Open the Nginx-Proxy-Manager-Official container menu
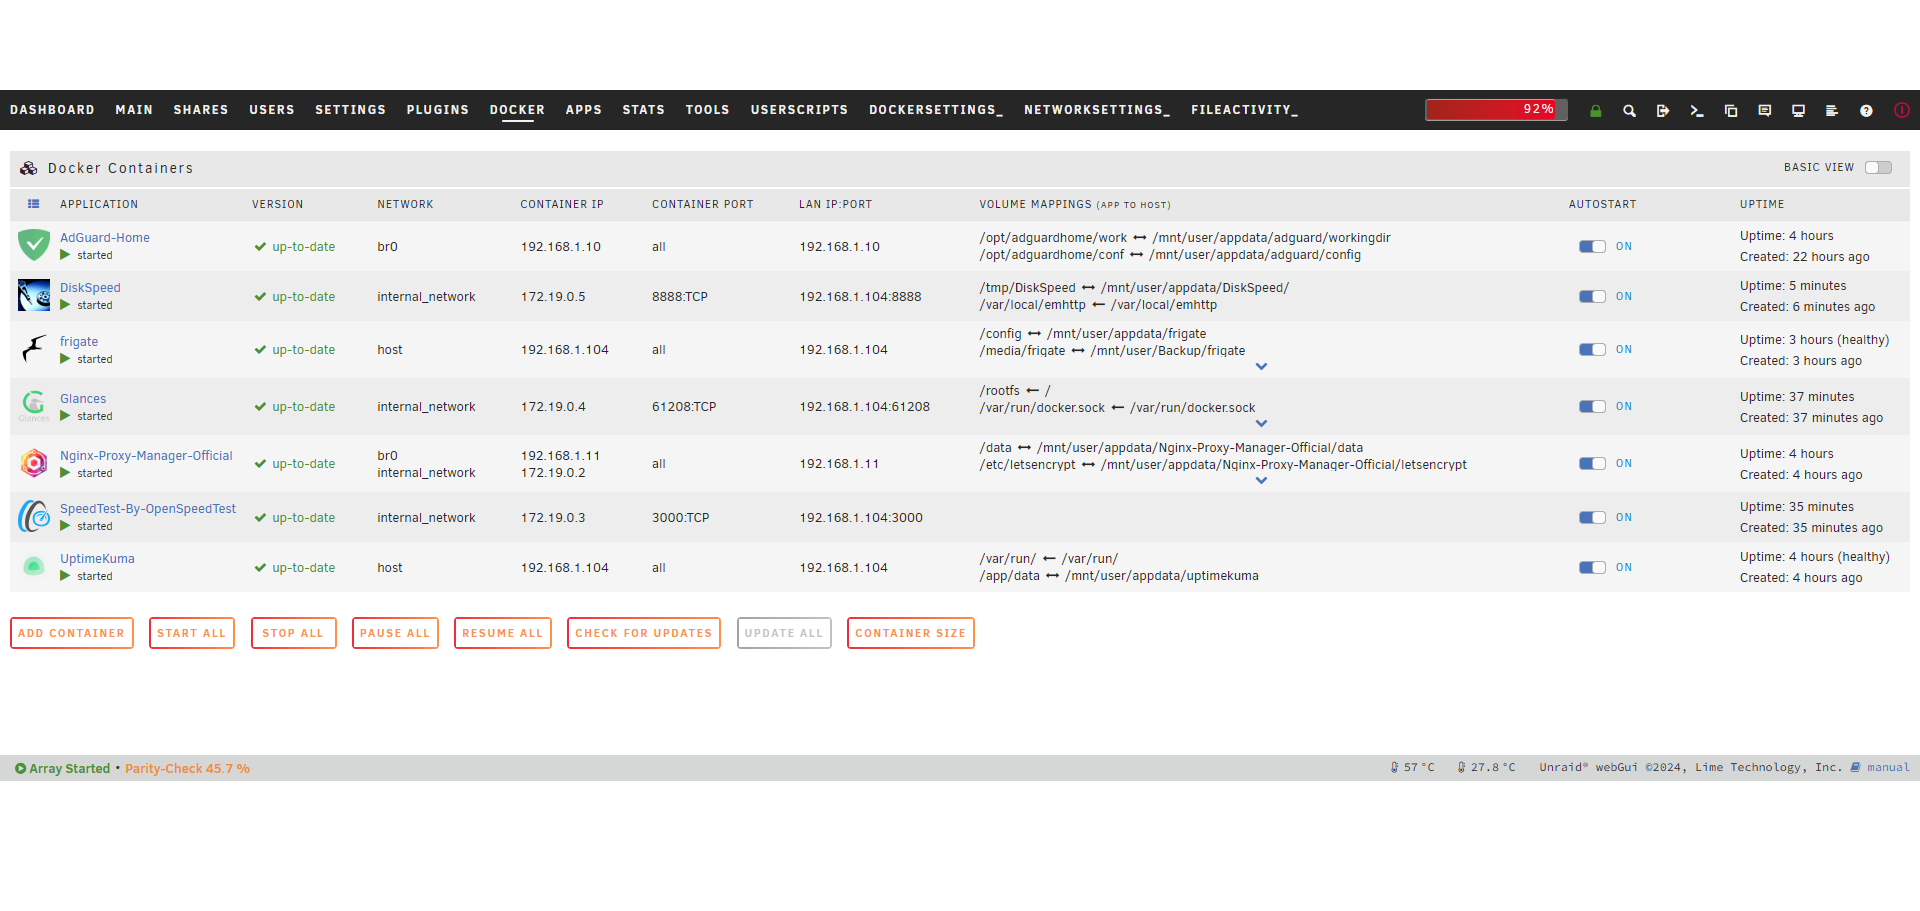Viewport: 1920px width, 911px height. (x=146, y=456)
